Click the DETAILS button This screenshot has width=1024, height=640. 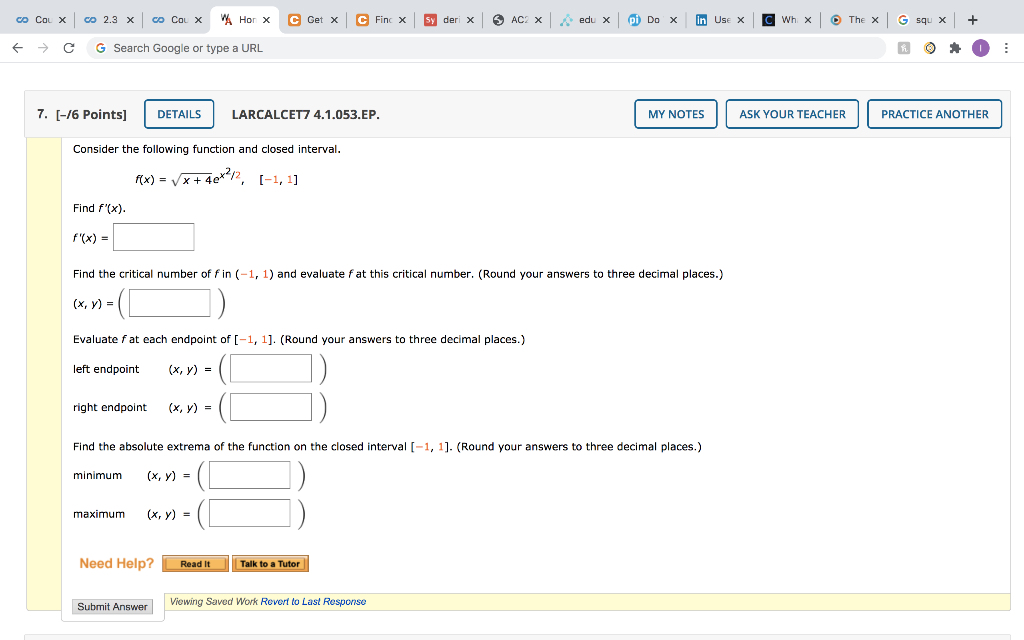point(179,114)
